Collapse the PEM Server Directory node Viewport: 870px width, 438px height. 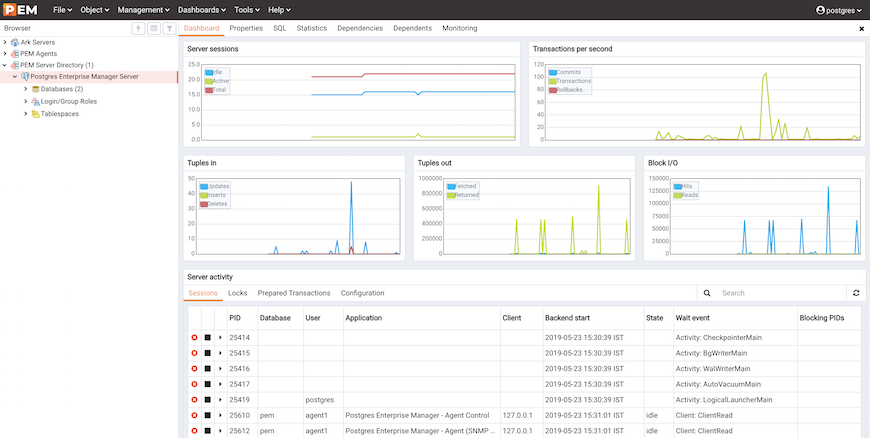click(5, 65)
